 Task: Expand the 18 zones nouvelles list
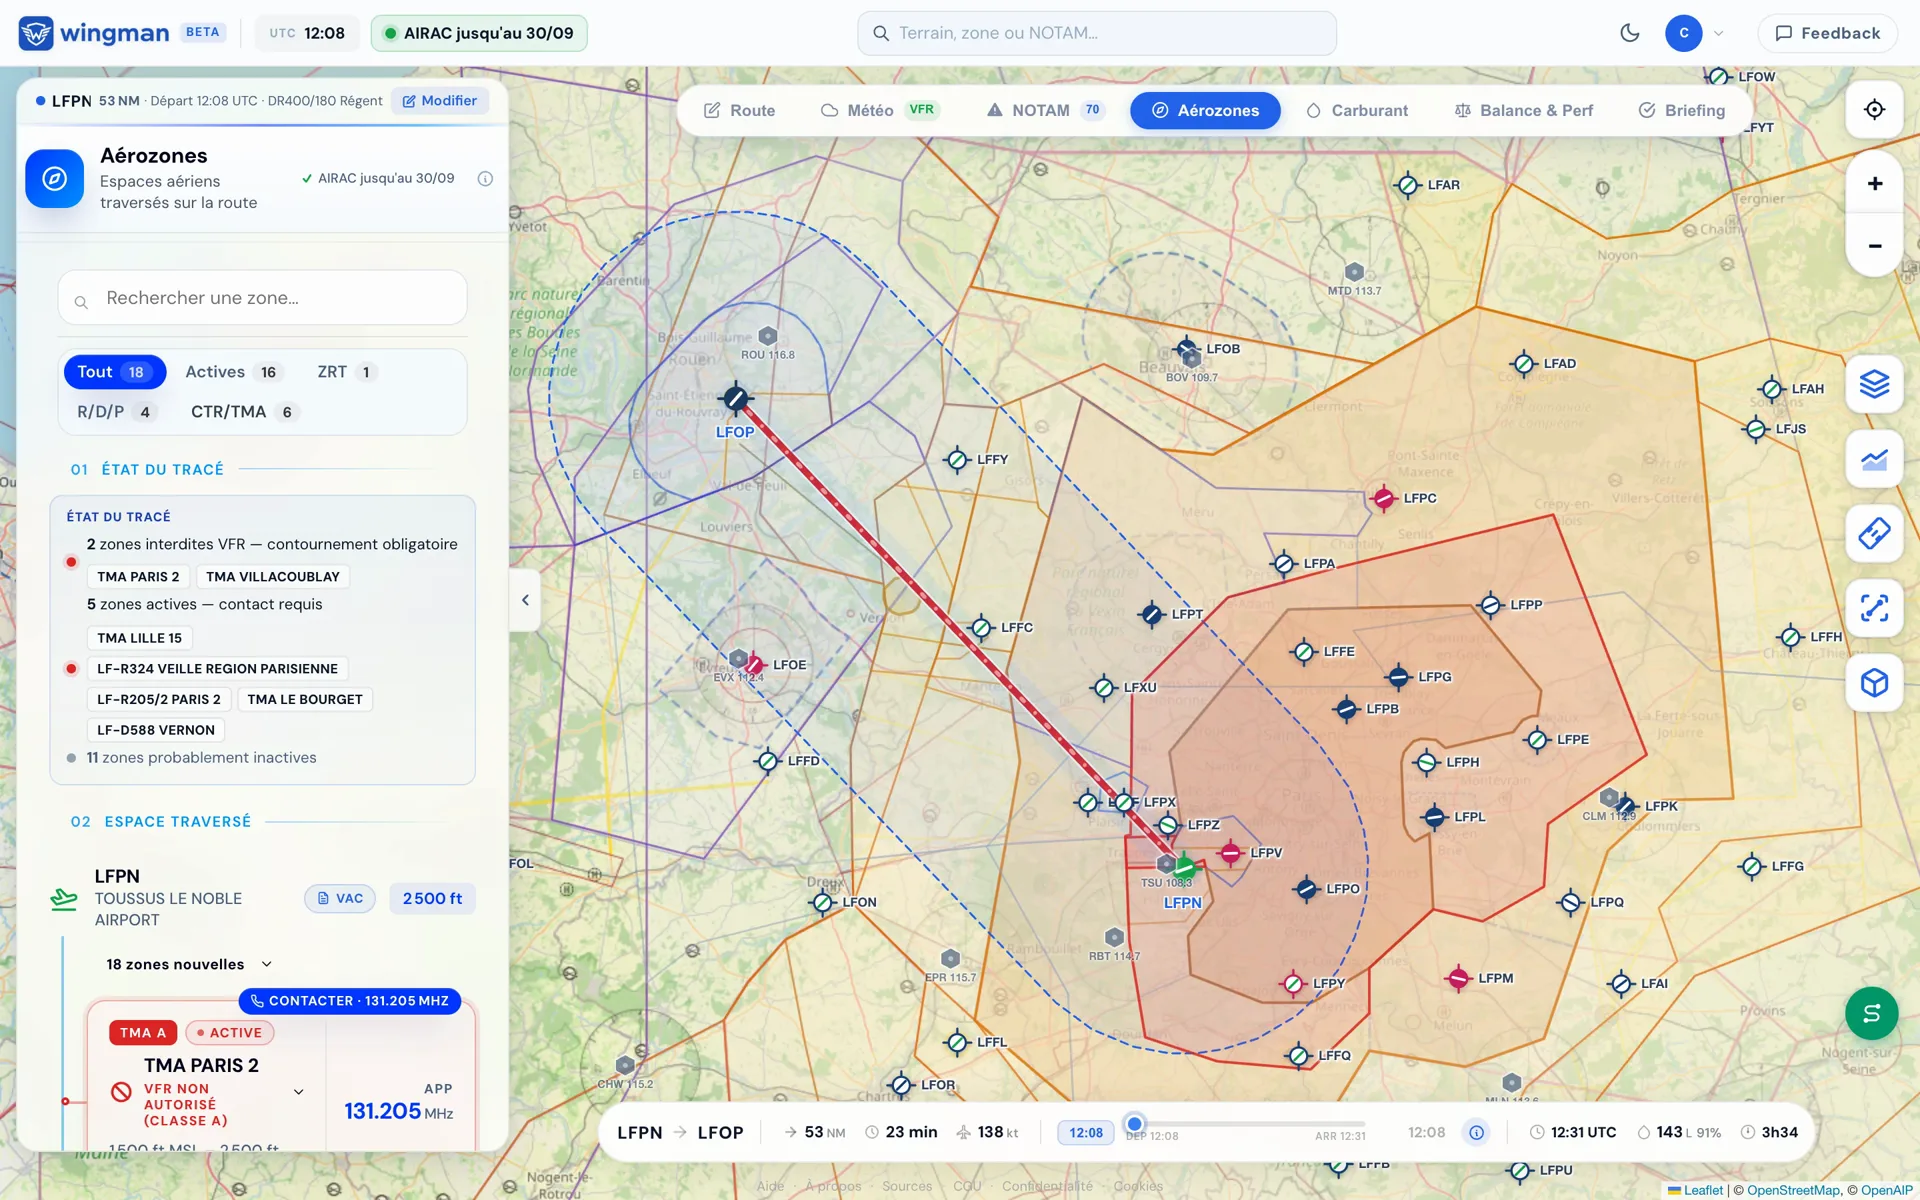point(189,964)
